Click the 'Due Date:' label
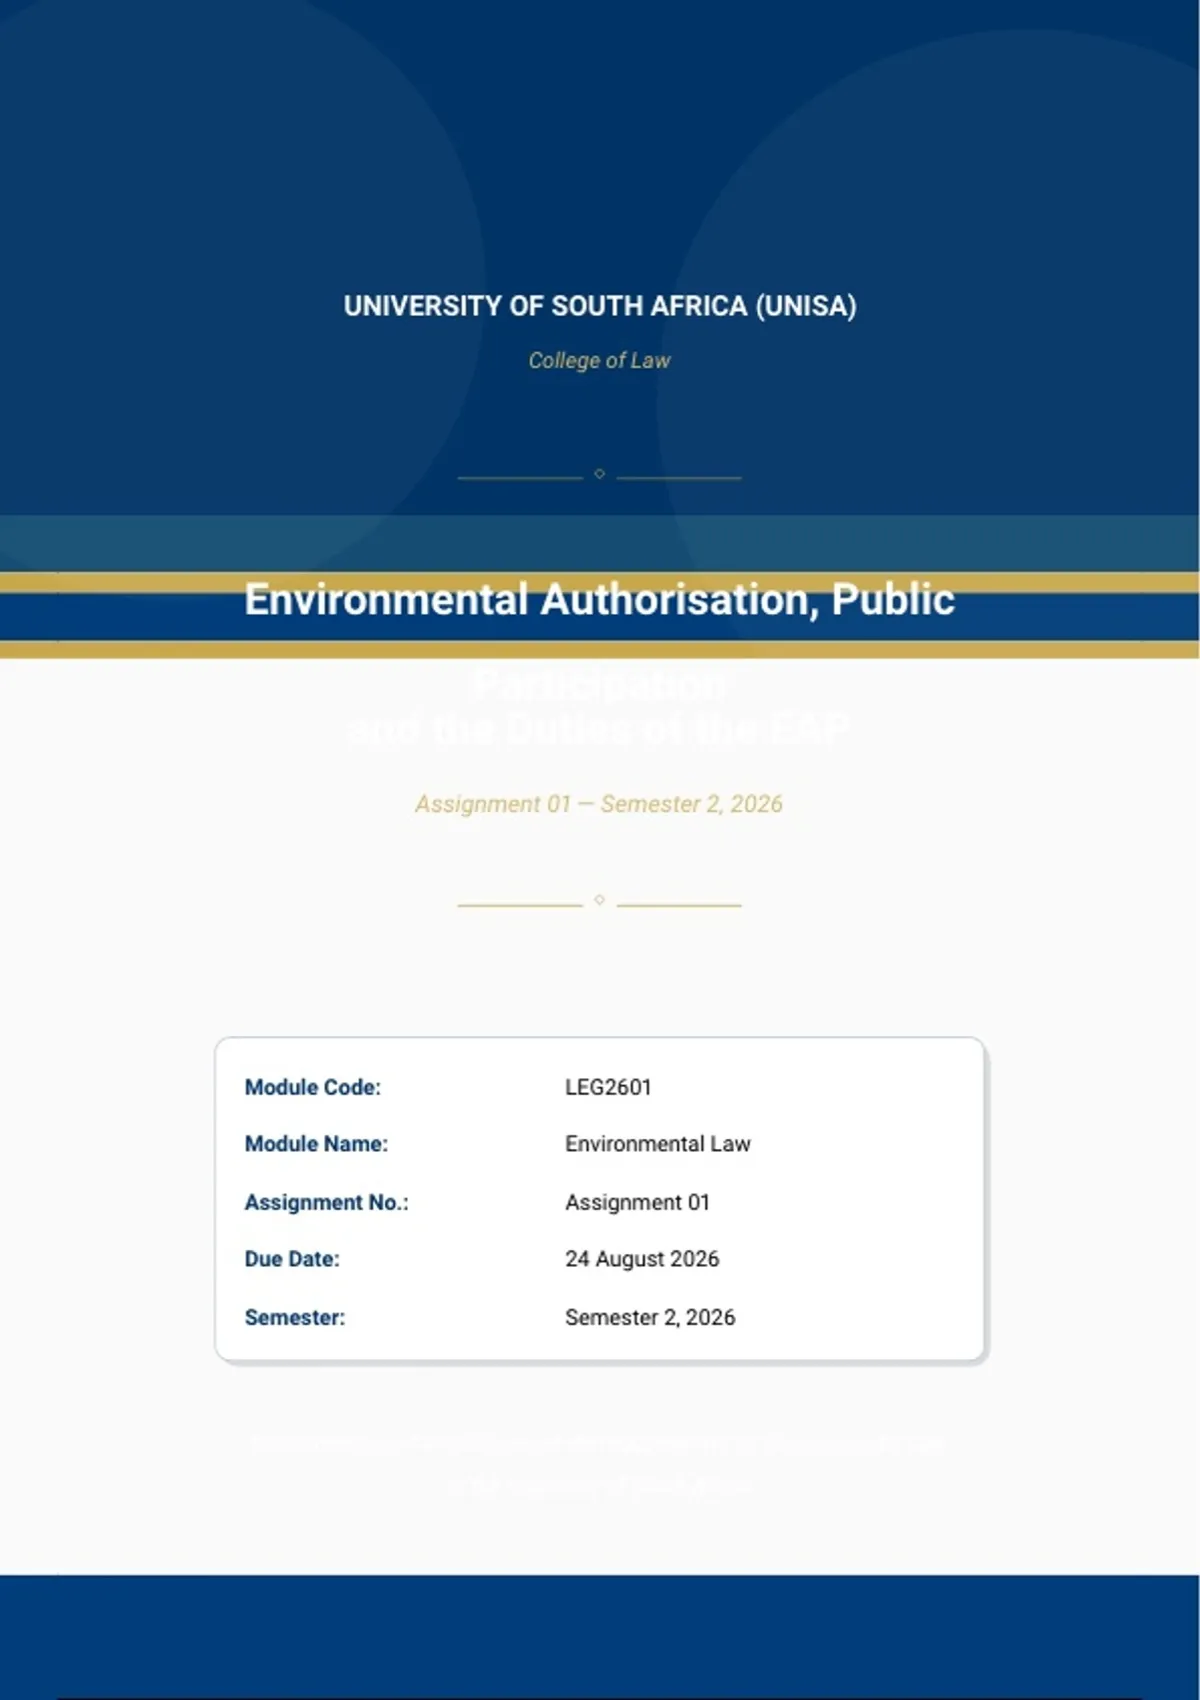Image resolution: width=1200 pixels, height=1700 pixels. 292,1259
